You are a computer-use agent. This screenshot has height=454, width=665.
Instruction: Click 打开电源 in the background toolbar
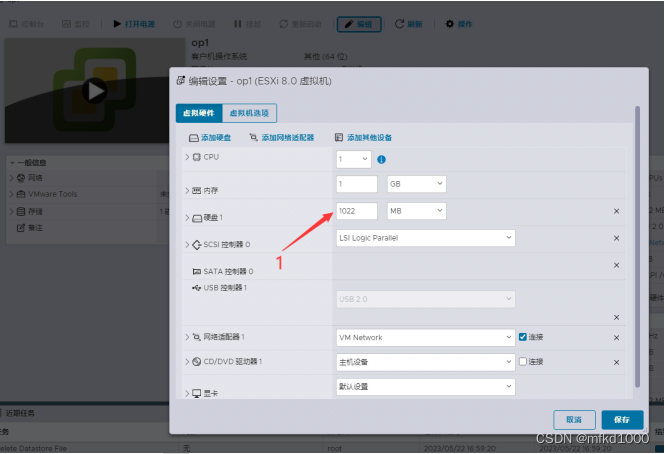tap(134, 24)
